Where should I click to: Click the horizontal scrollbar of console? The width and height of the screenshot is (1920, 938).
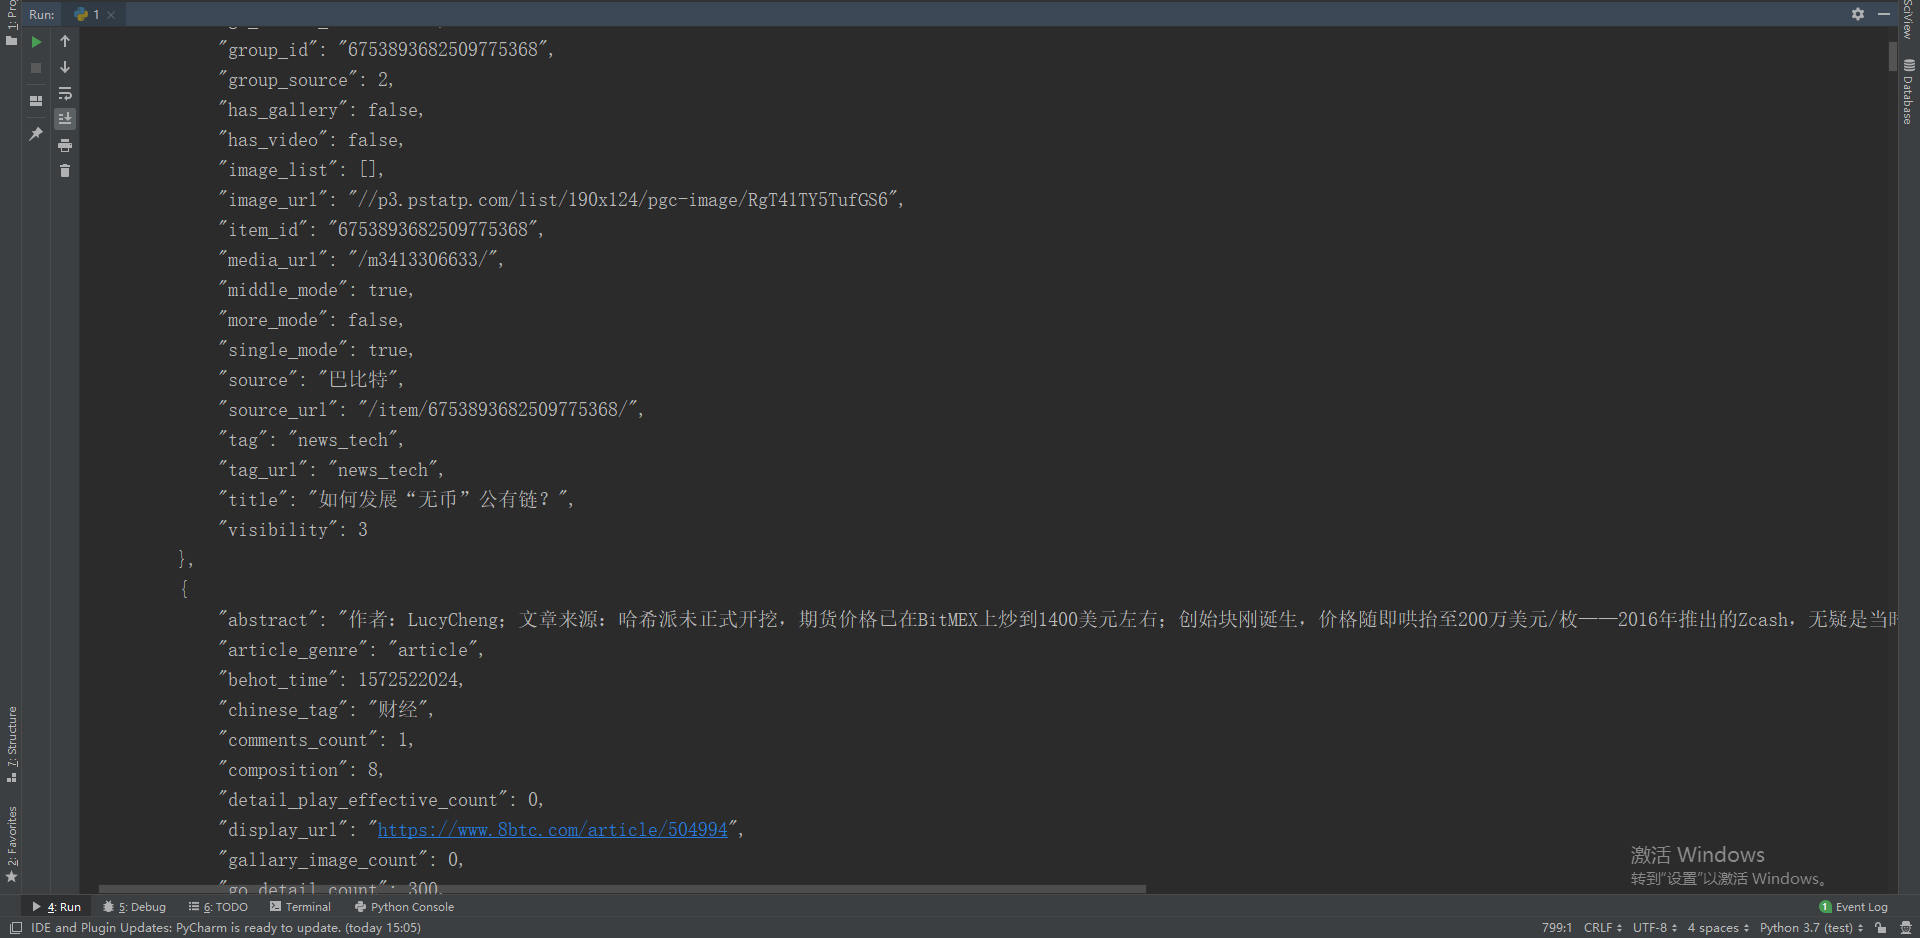tap(622, 888)
